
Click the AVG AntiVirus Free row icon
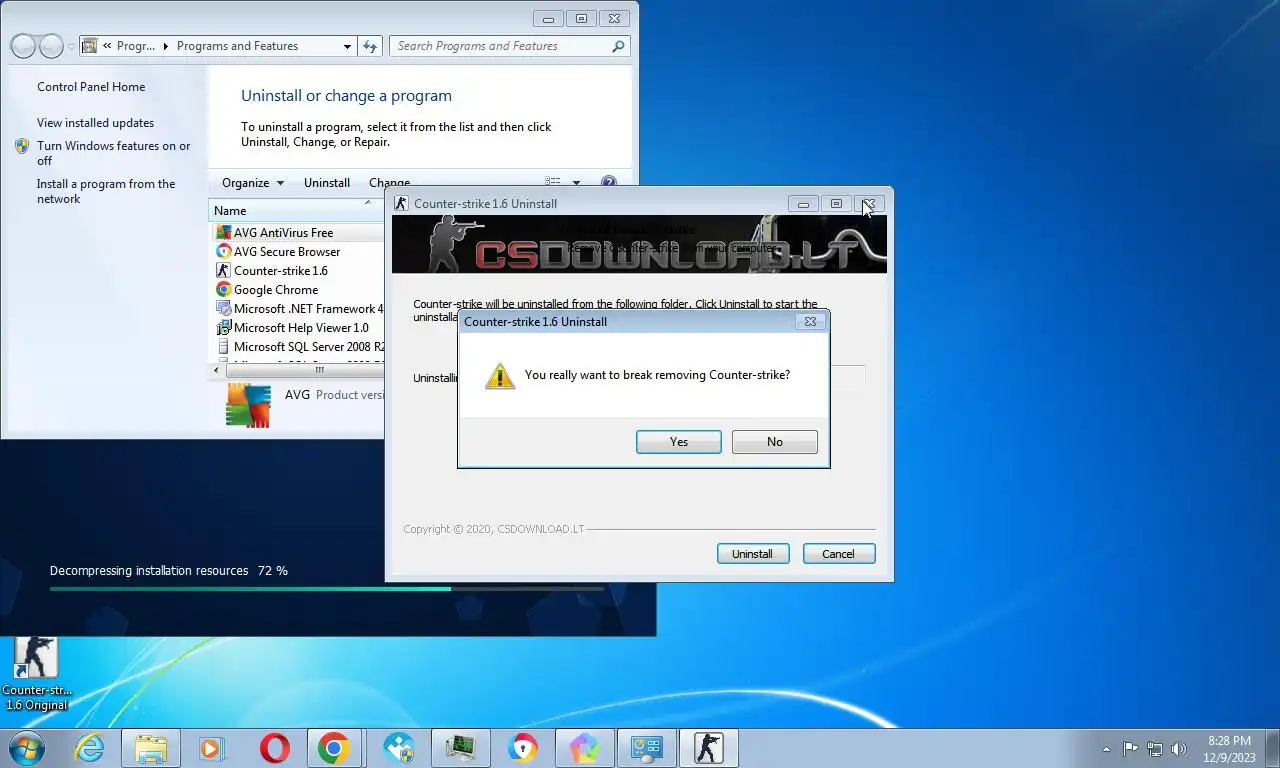coord(223,233)
